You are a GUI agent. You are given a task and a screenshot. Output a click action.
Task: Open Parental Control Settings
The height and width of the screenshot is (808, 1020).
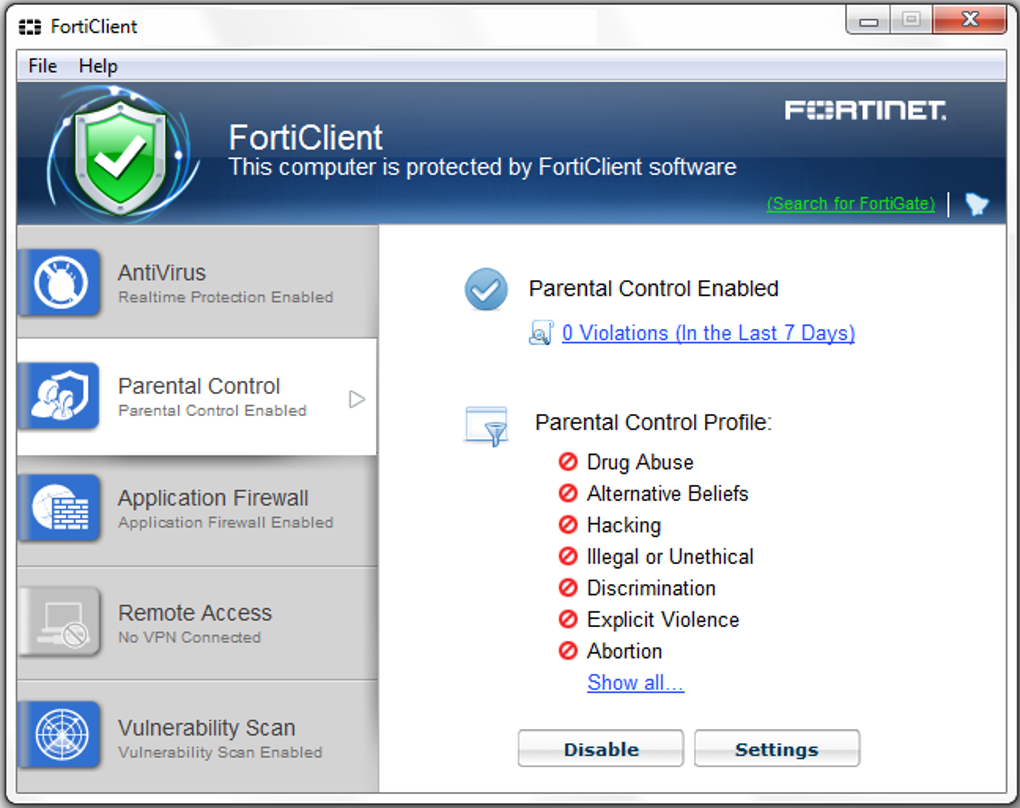[x=776, y=748]
